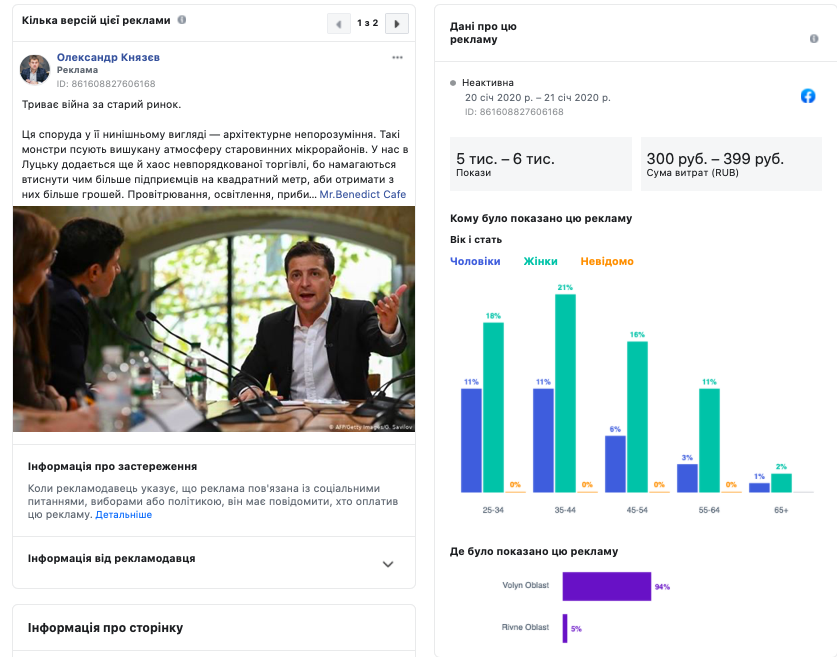Screen dimensions: 837x657
Task: Toggle the Жінки legend in chart
Action: click(x=540, y=262)
